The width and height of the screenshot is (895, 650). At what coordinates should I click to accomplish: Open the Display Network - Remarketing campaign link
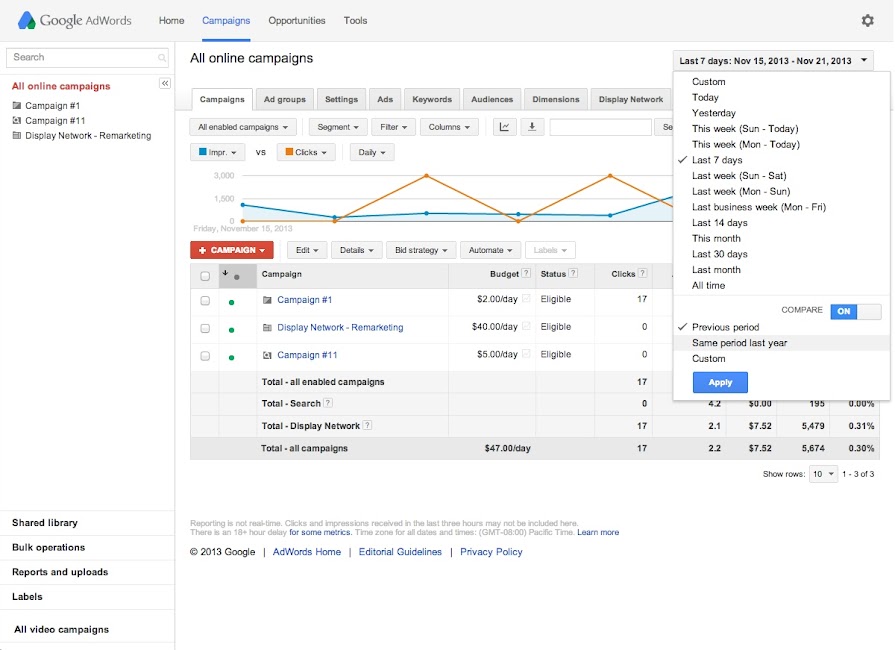click(x=340, y=327)
